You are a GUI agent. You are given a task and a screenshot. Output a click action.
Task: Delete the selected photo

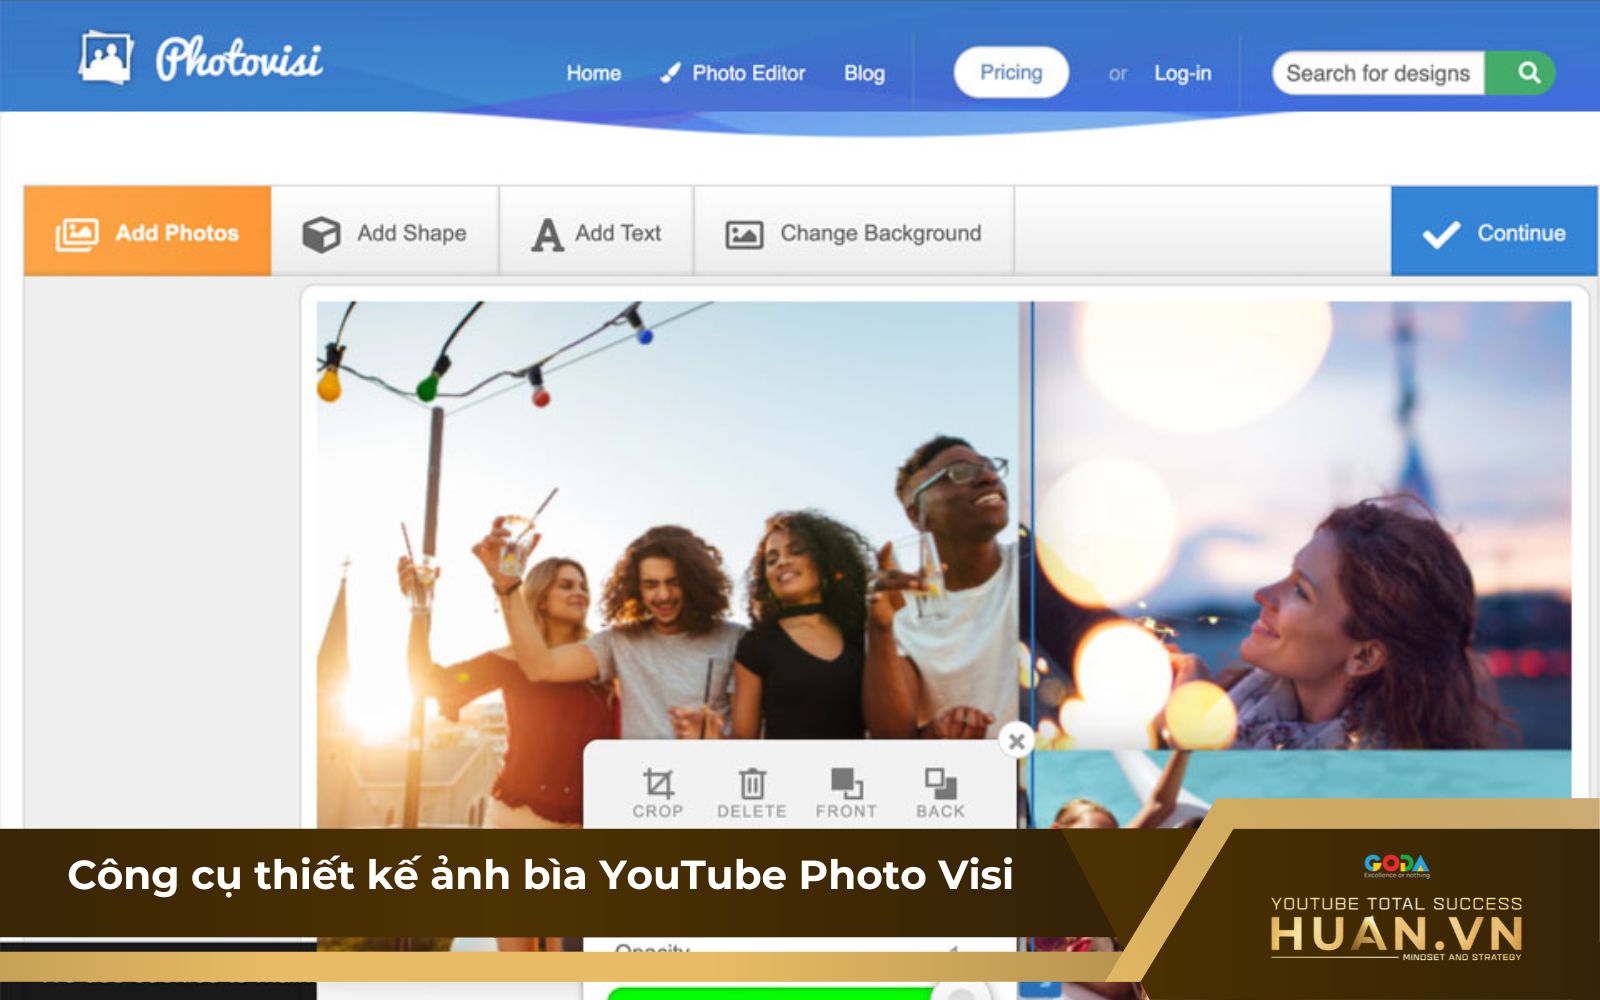[751, 794]
